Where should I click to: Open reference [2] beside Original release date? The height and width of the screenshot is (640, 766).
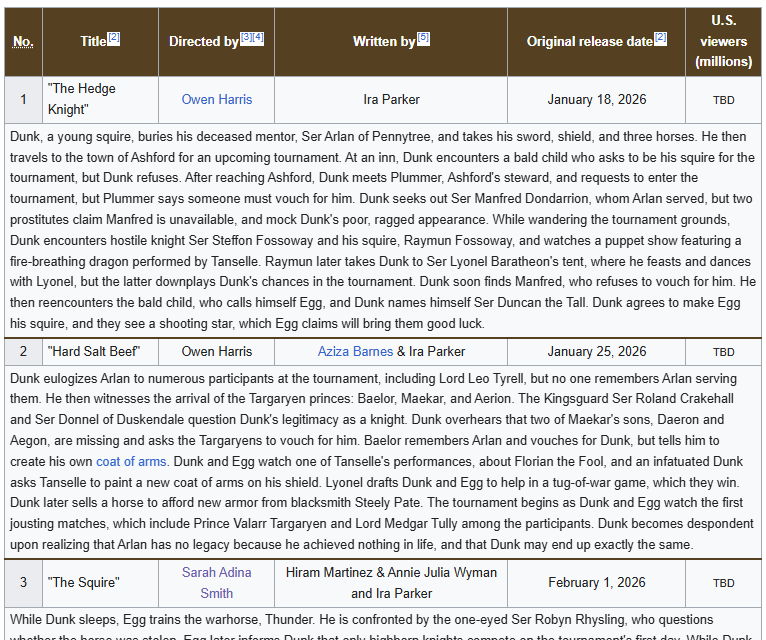click(x=660, y=38)
